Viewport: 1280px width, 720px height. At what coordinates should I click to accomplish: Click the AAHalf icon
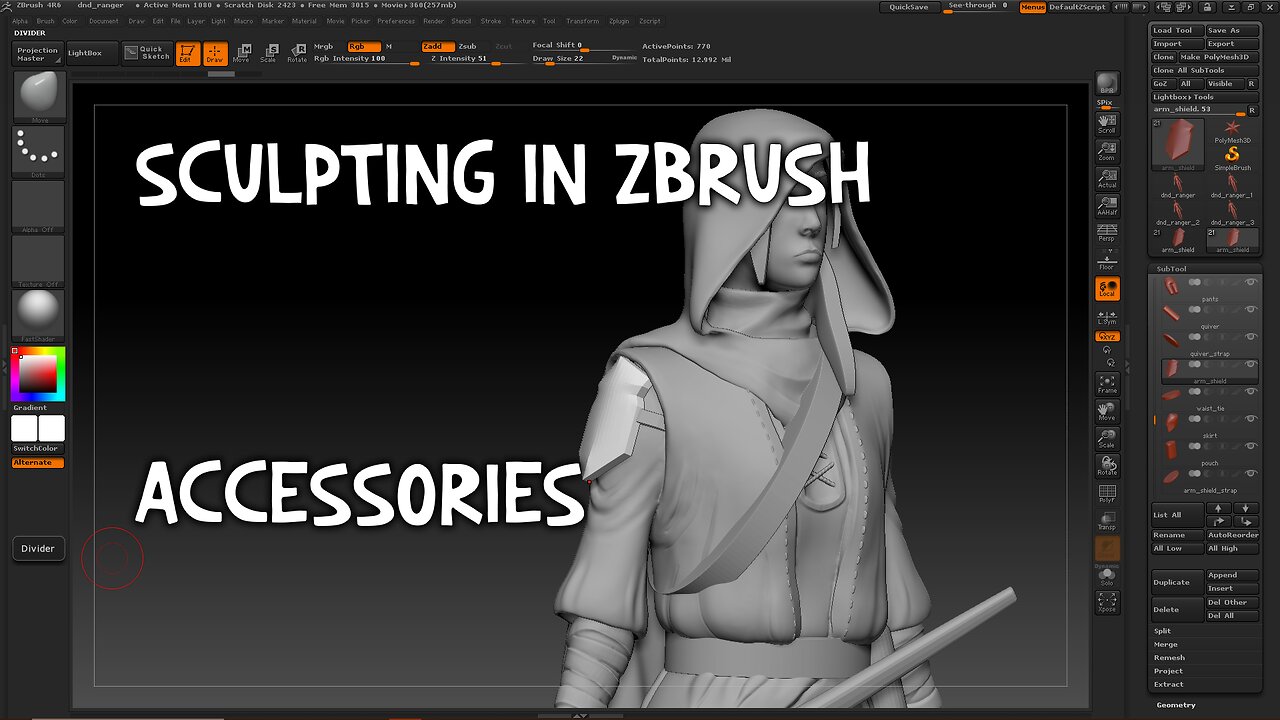click(1107, 205)
